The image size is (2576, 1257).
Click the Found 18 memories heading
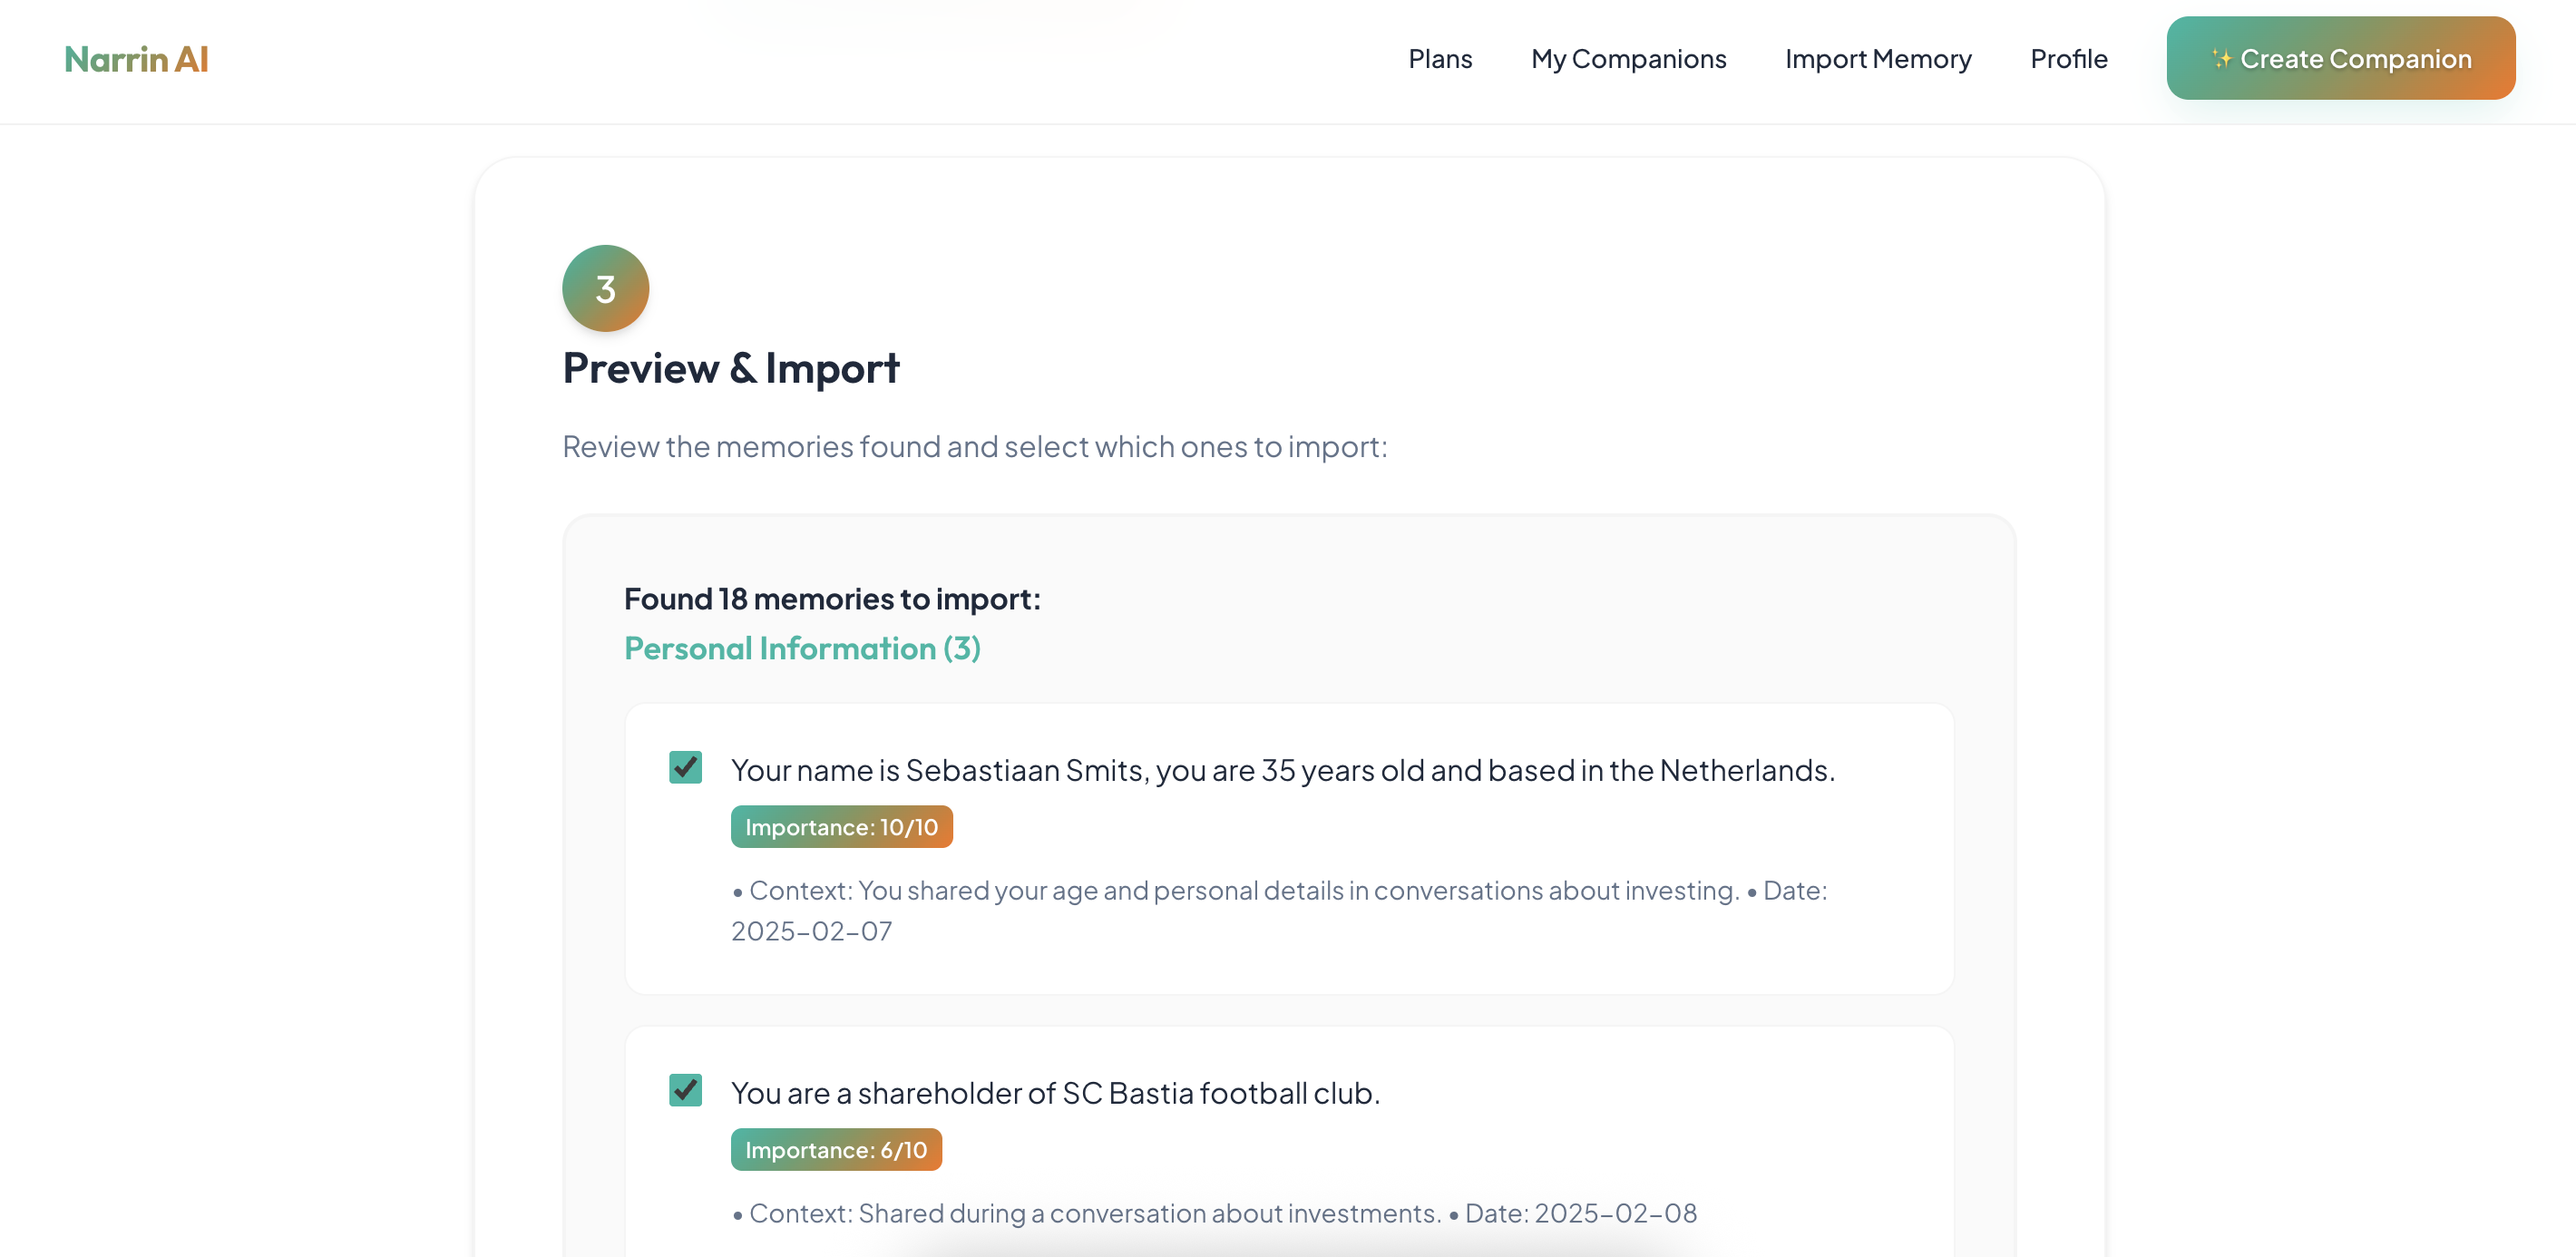831,598
